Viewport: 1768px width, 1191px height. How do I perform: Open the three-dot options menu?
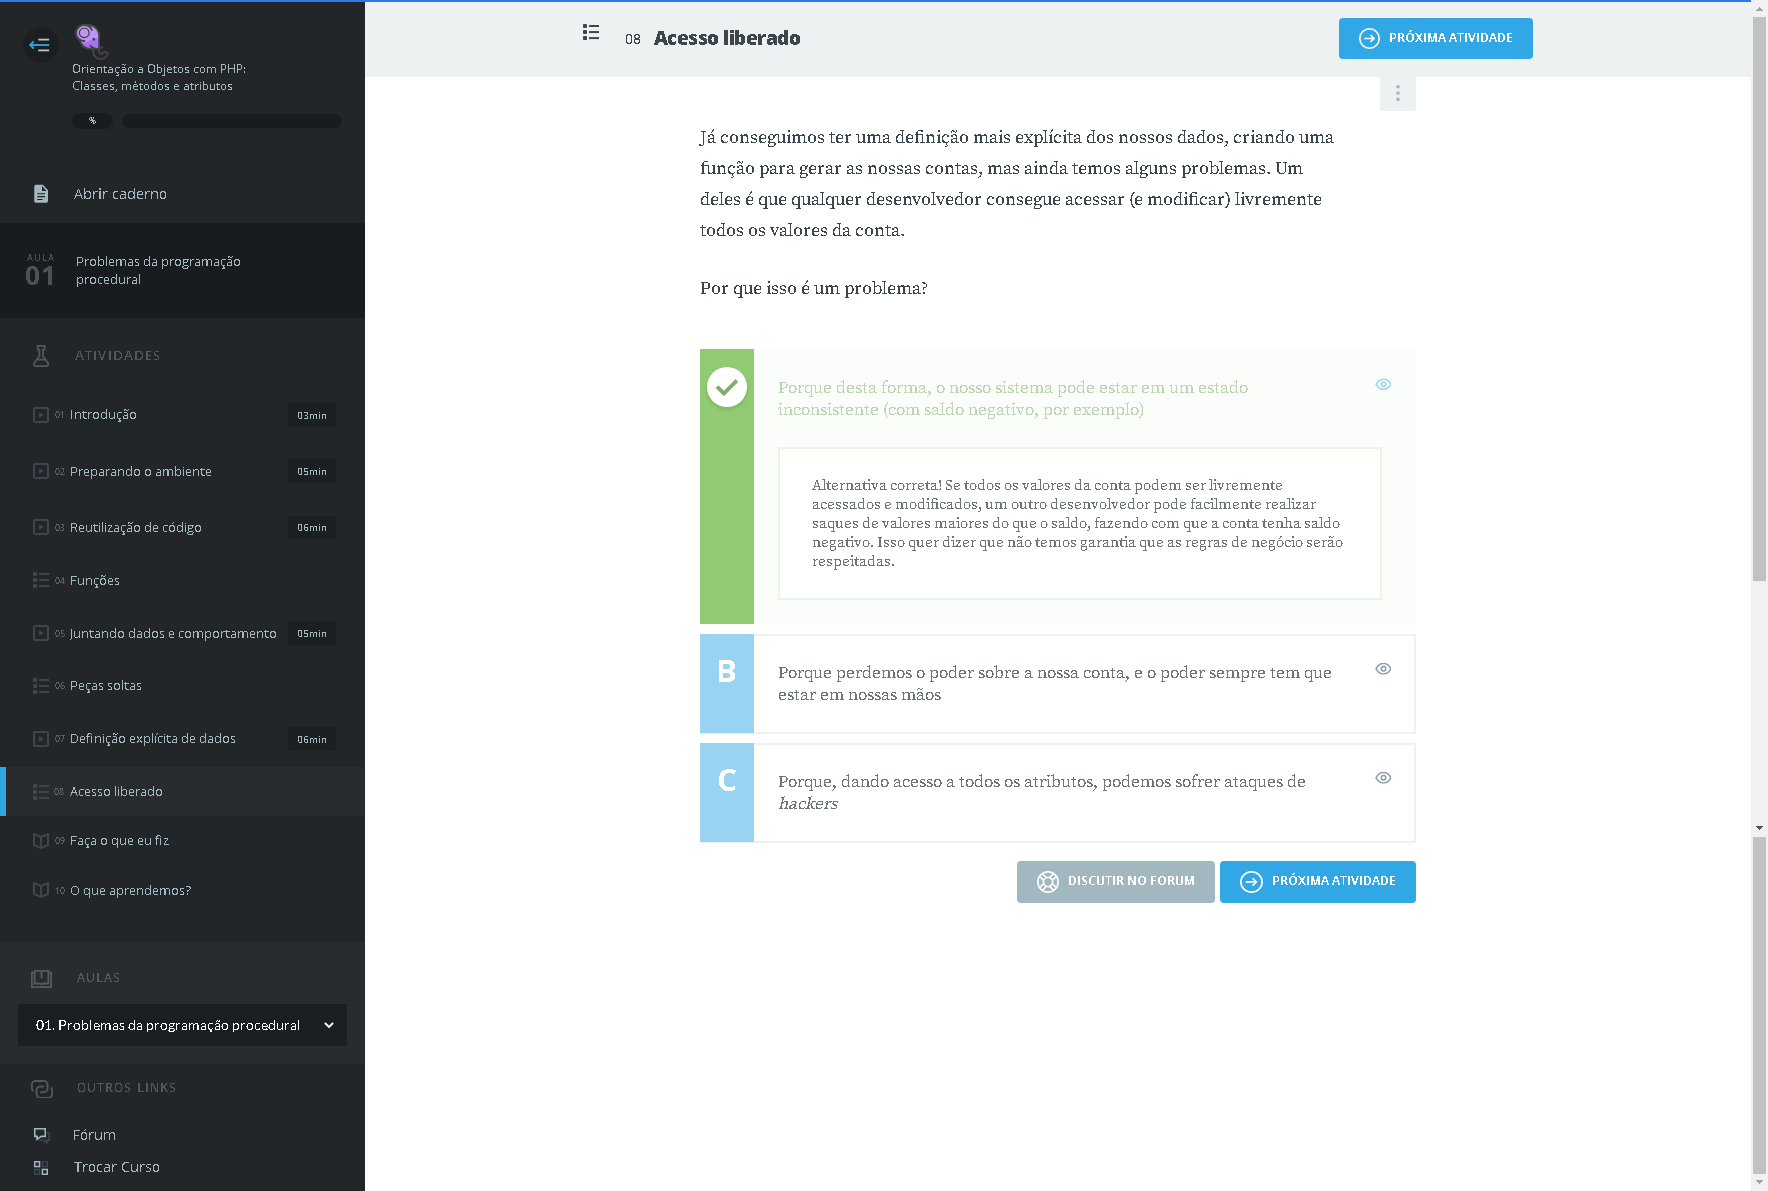click(x=1397, y=93)
